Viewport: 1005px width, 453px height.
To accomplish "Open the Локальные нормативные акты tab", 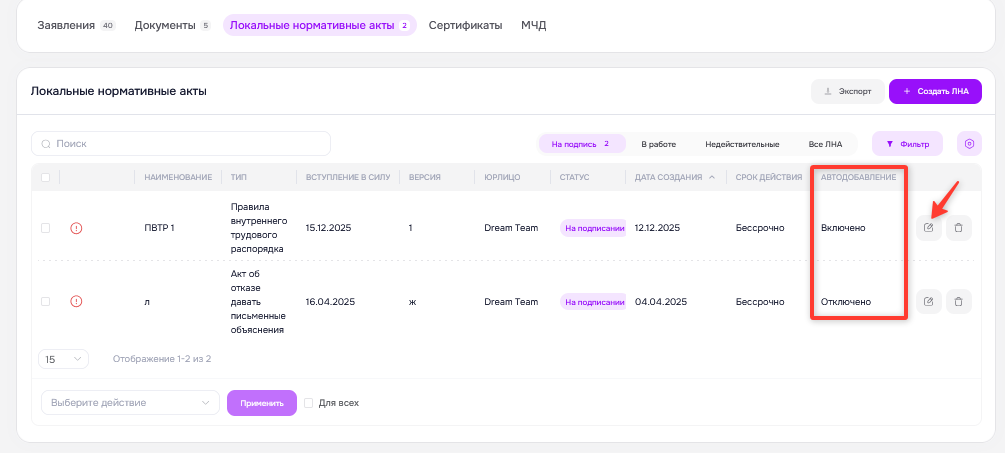I will click(x=319, y=26).
